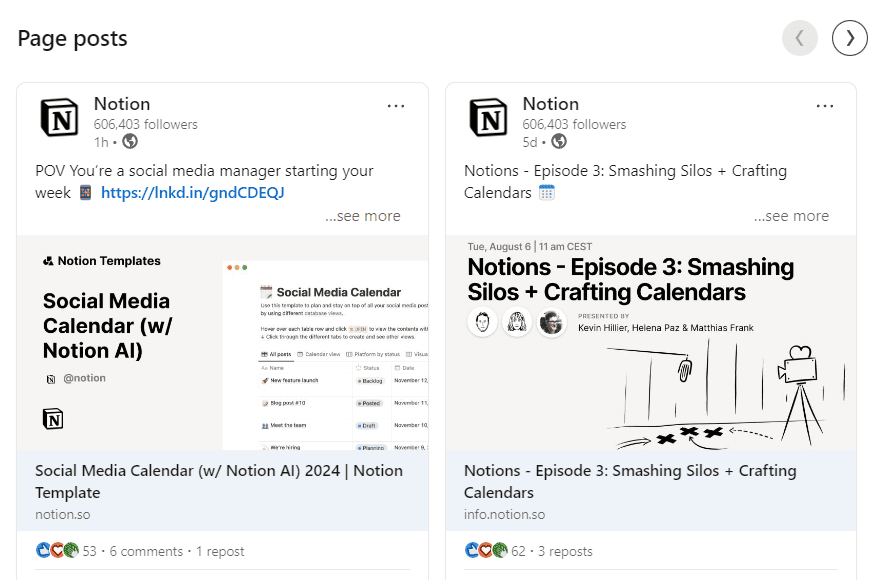Open Notion page name on second post
870x580 pixels.
tap(550, 104)
